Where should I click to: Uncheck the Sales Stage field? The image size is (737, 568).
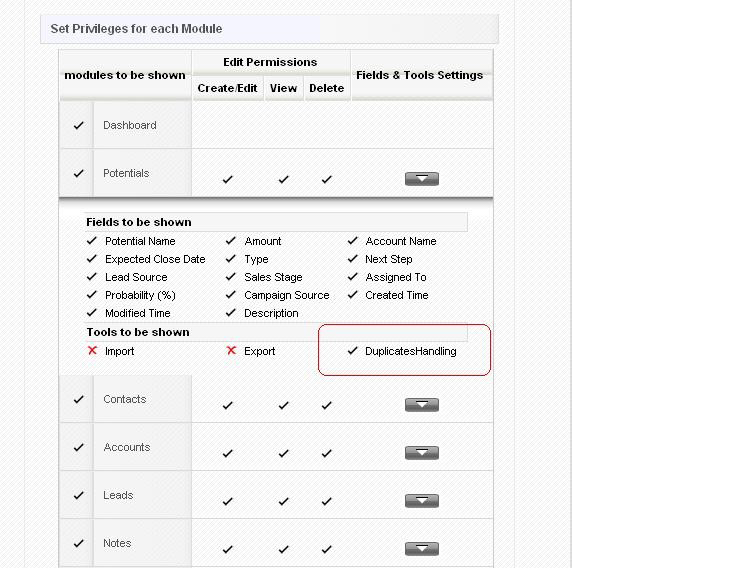click(x=231, y=277)
